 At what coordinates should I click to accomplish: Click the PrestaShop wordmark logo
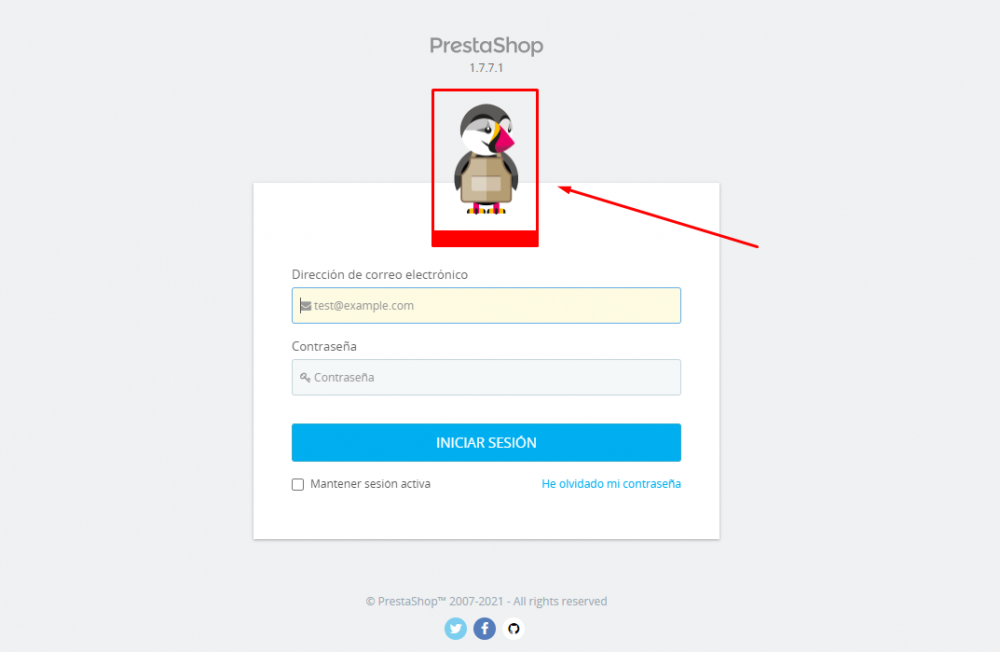486,45
